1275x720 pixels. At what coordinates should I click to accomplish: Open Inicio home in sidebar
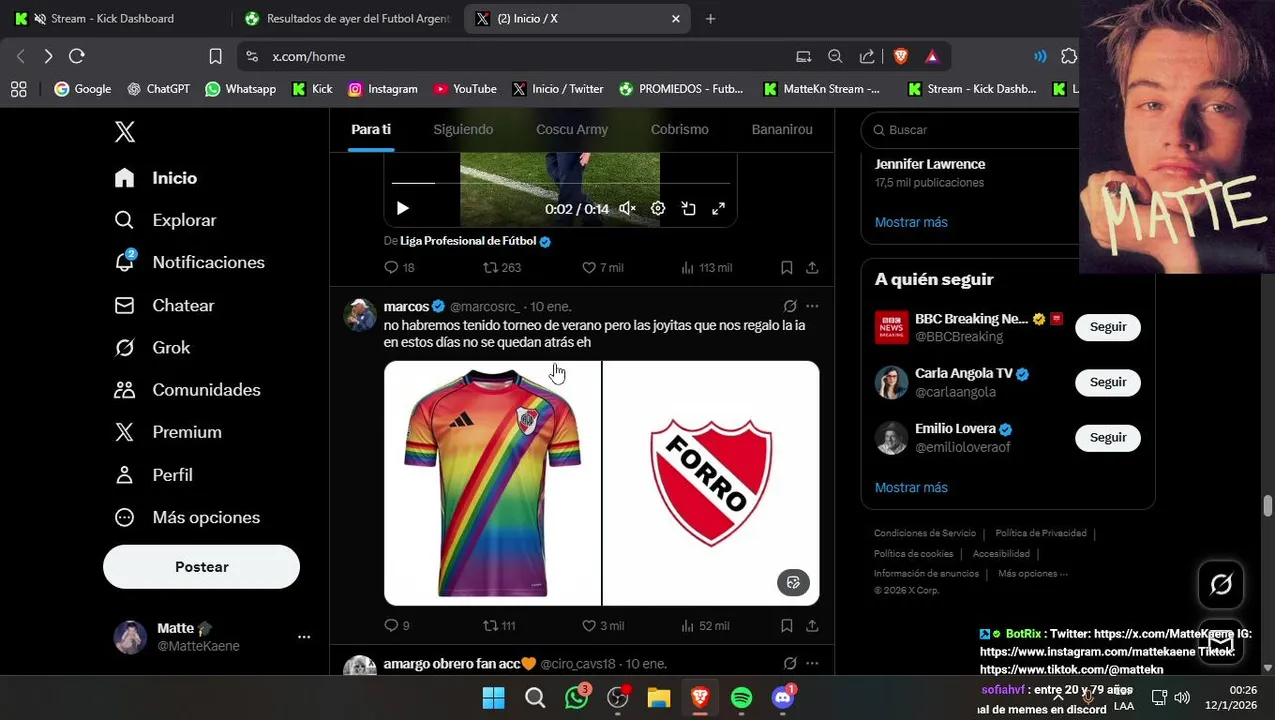point(156,178)
